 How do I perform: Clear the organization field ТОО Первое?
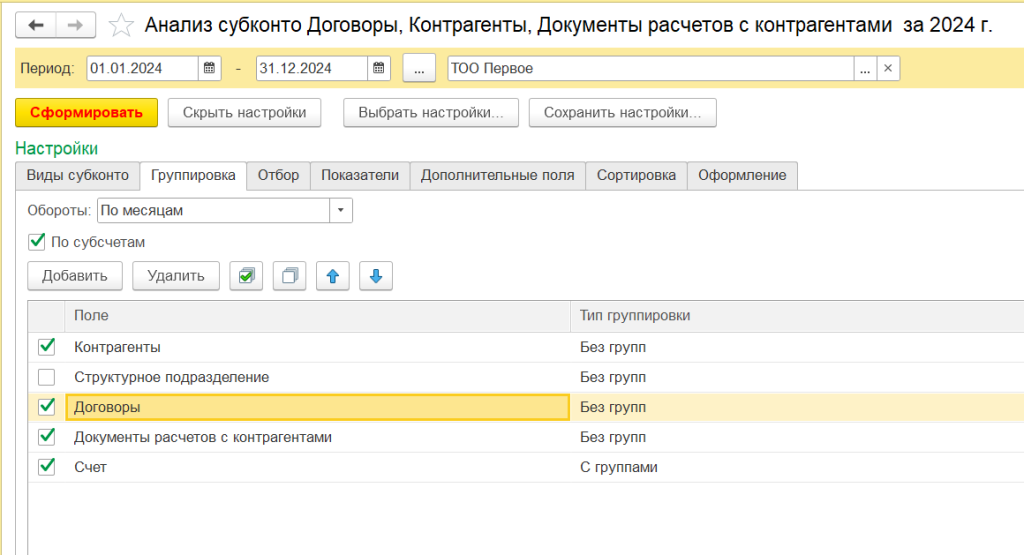click(888, 69)
